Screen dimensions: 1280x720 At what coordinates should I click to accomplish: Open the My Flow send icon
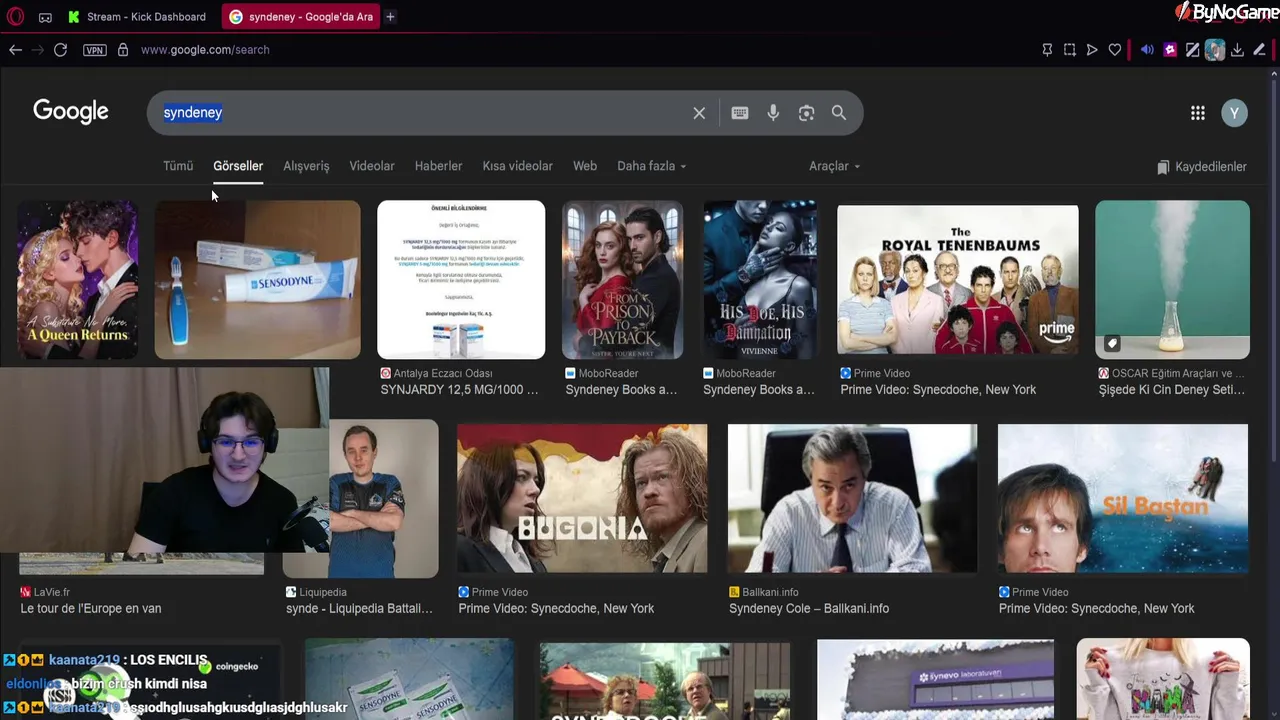[1092, 50]
